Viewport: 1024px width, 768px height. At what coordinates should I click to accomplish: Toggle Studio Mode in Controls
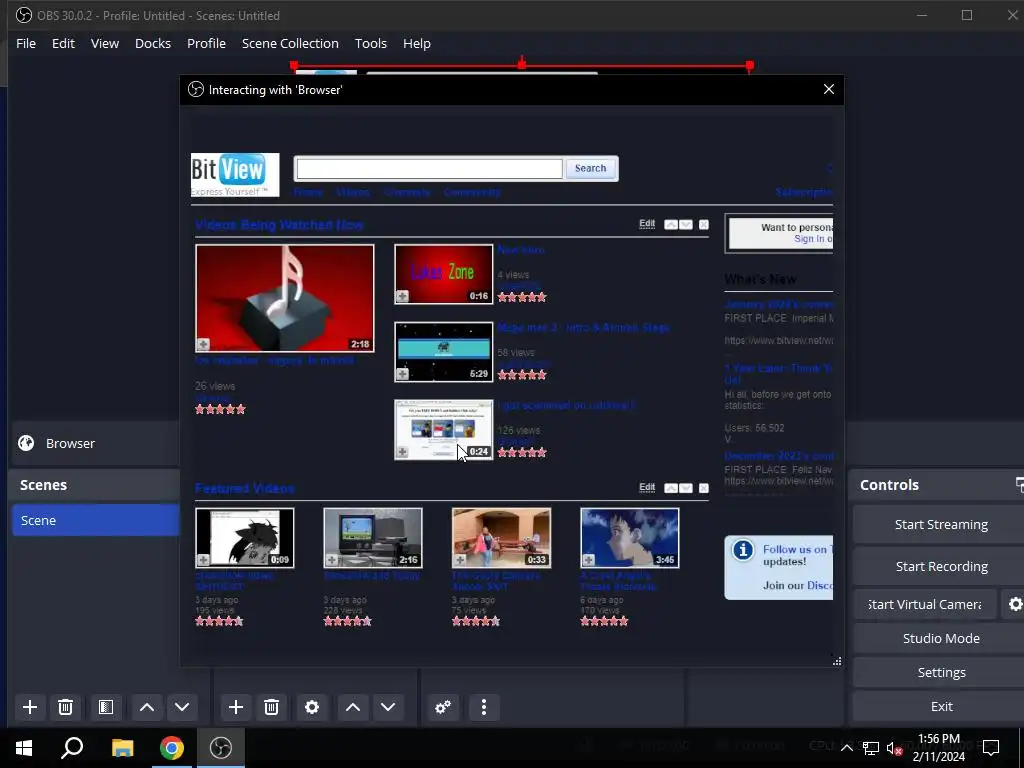940,638
